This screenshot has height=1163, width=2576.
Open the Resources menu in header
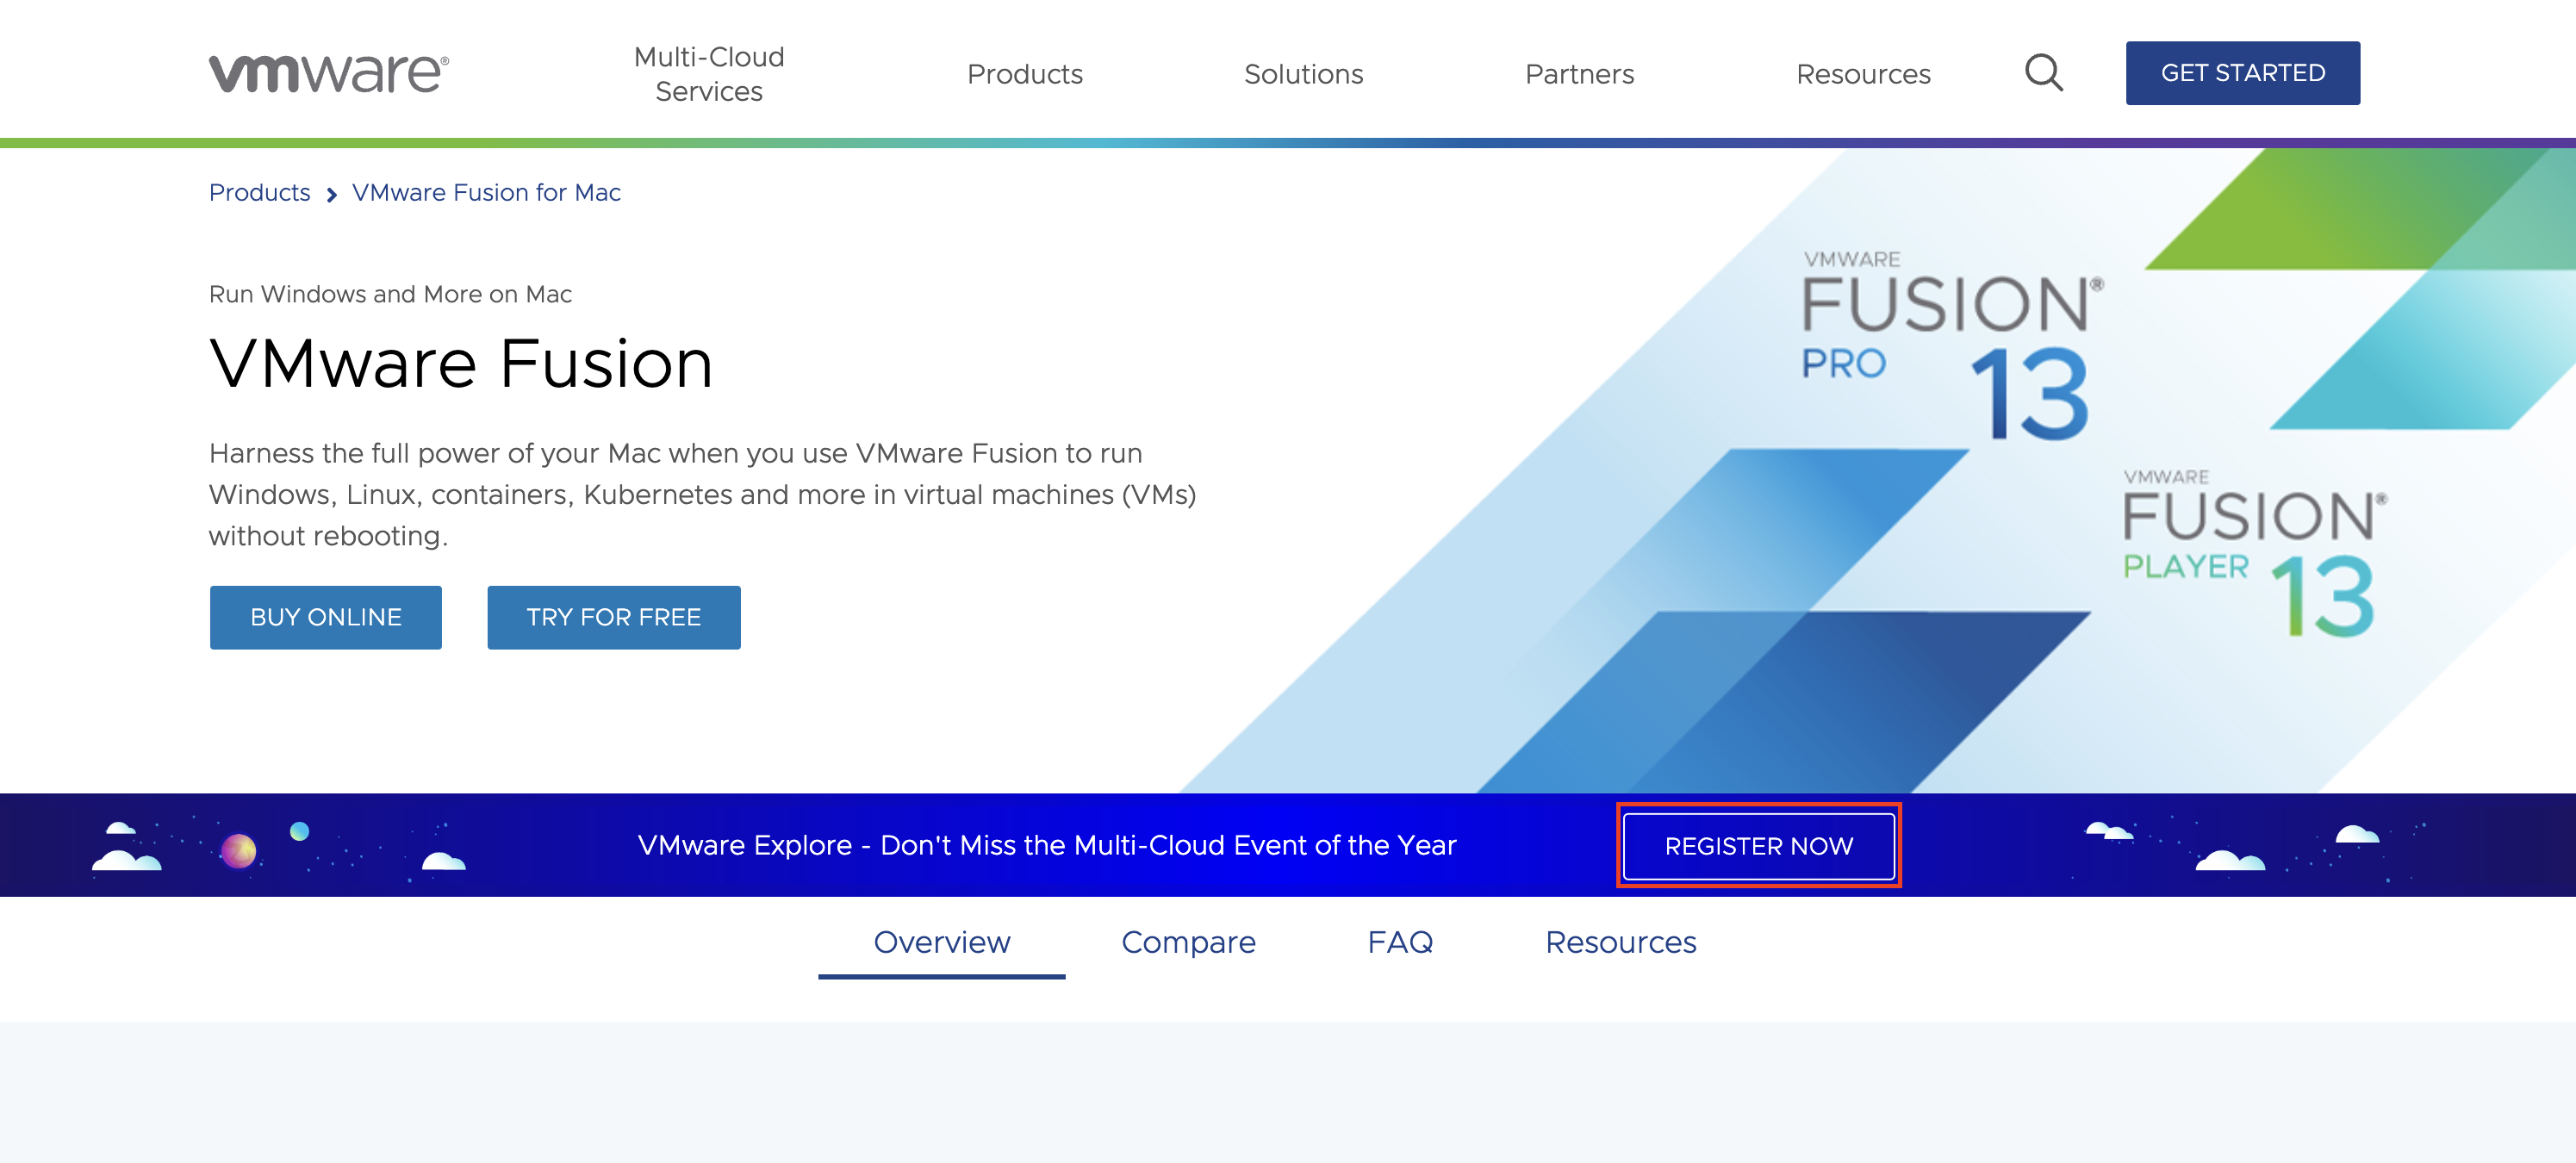(1863, 74)
